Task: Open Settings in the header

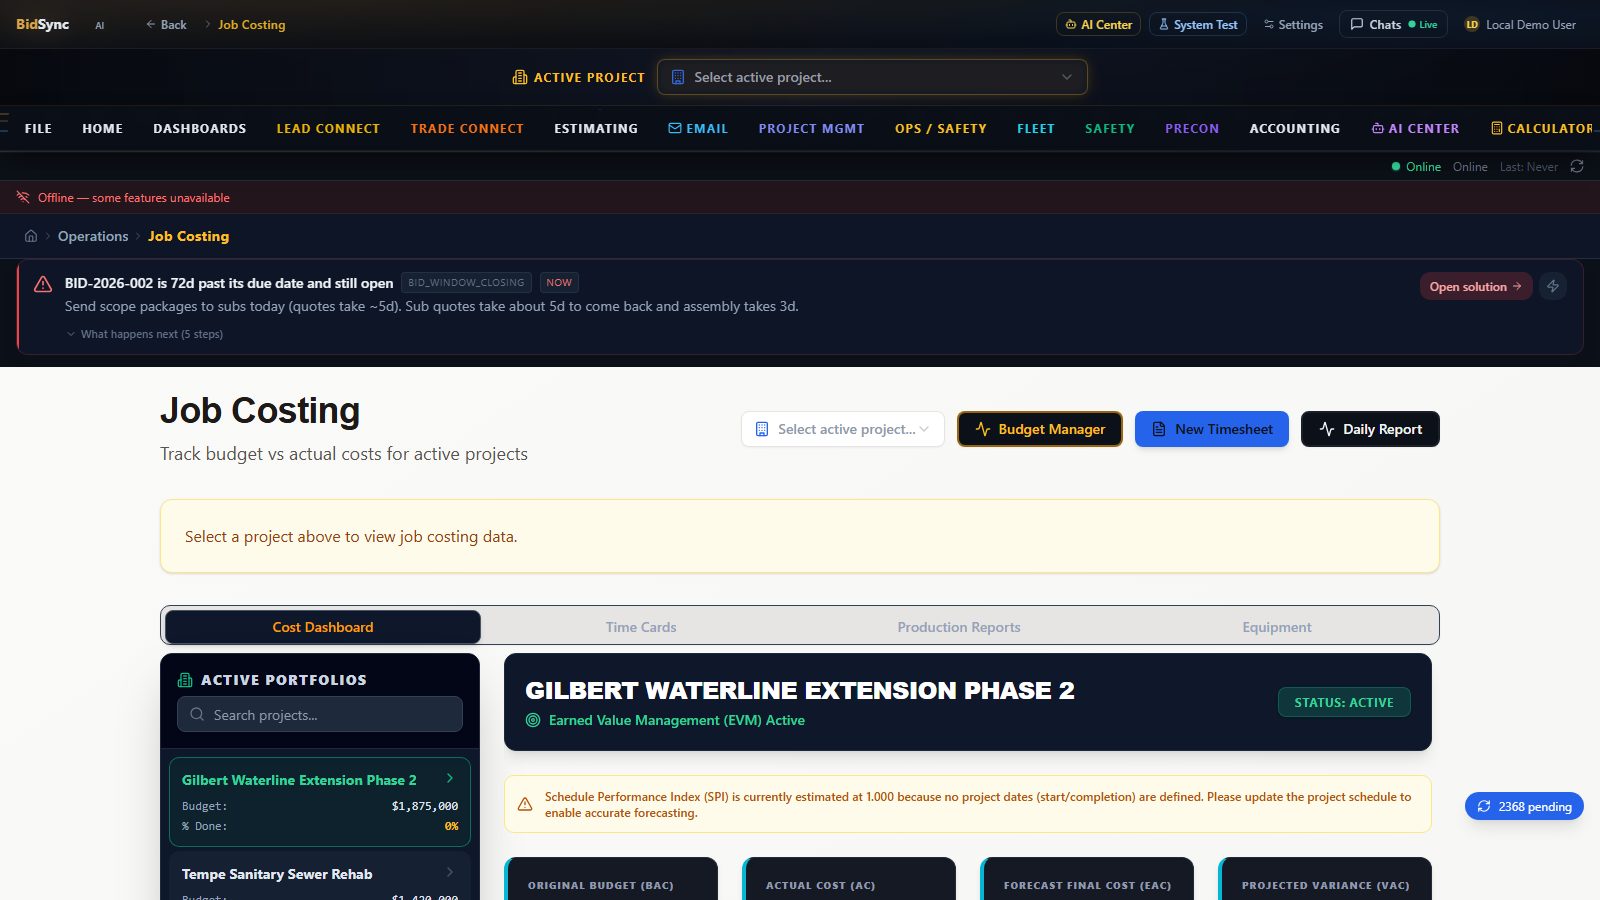Action: click(1292, 24)
